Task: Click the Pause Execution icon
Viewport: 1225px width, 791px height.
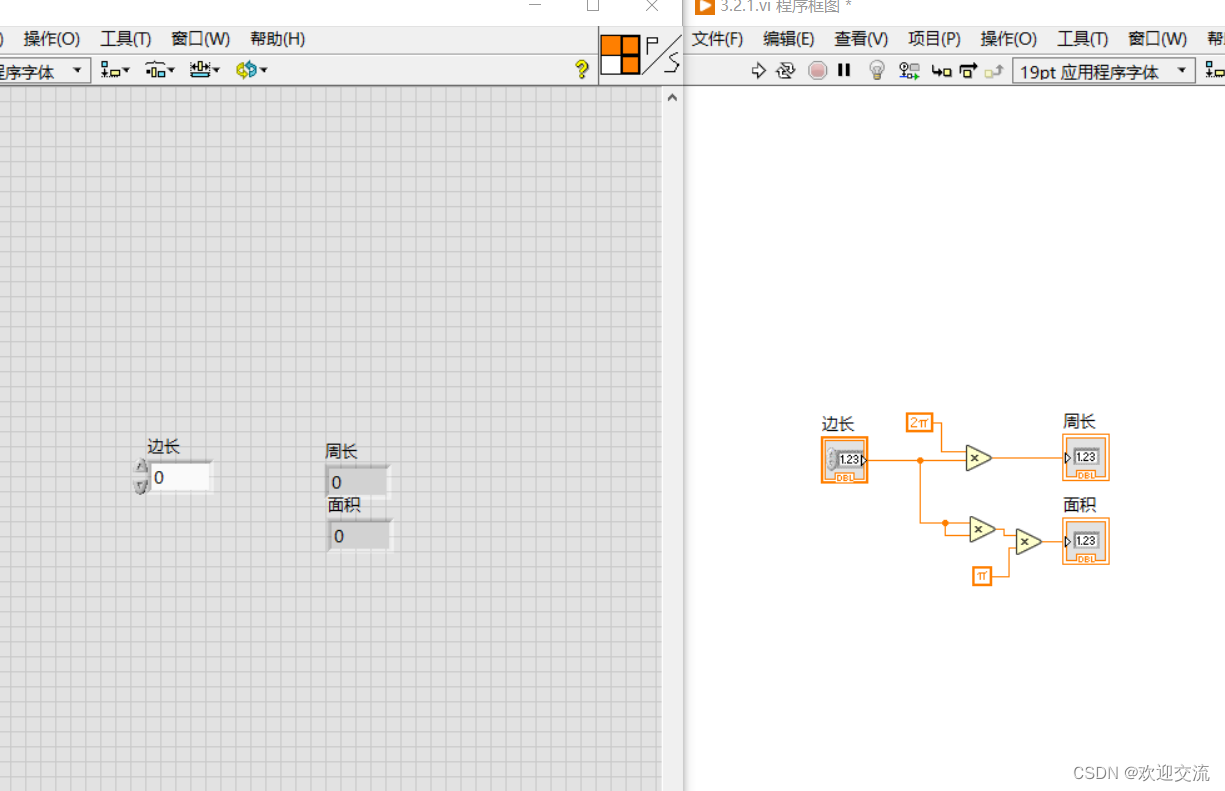Action: click(x=845, y=70)
